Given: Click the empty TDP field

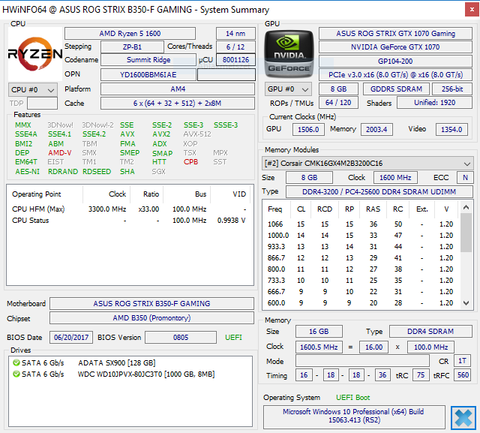Looking at the screenshot, I should (x=42, y=103).
